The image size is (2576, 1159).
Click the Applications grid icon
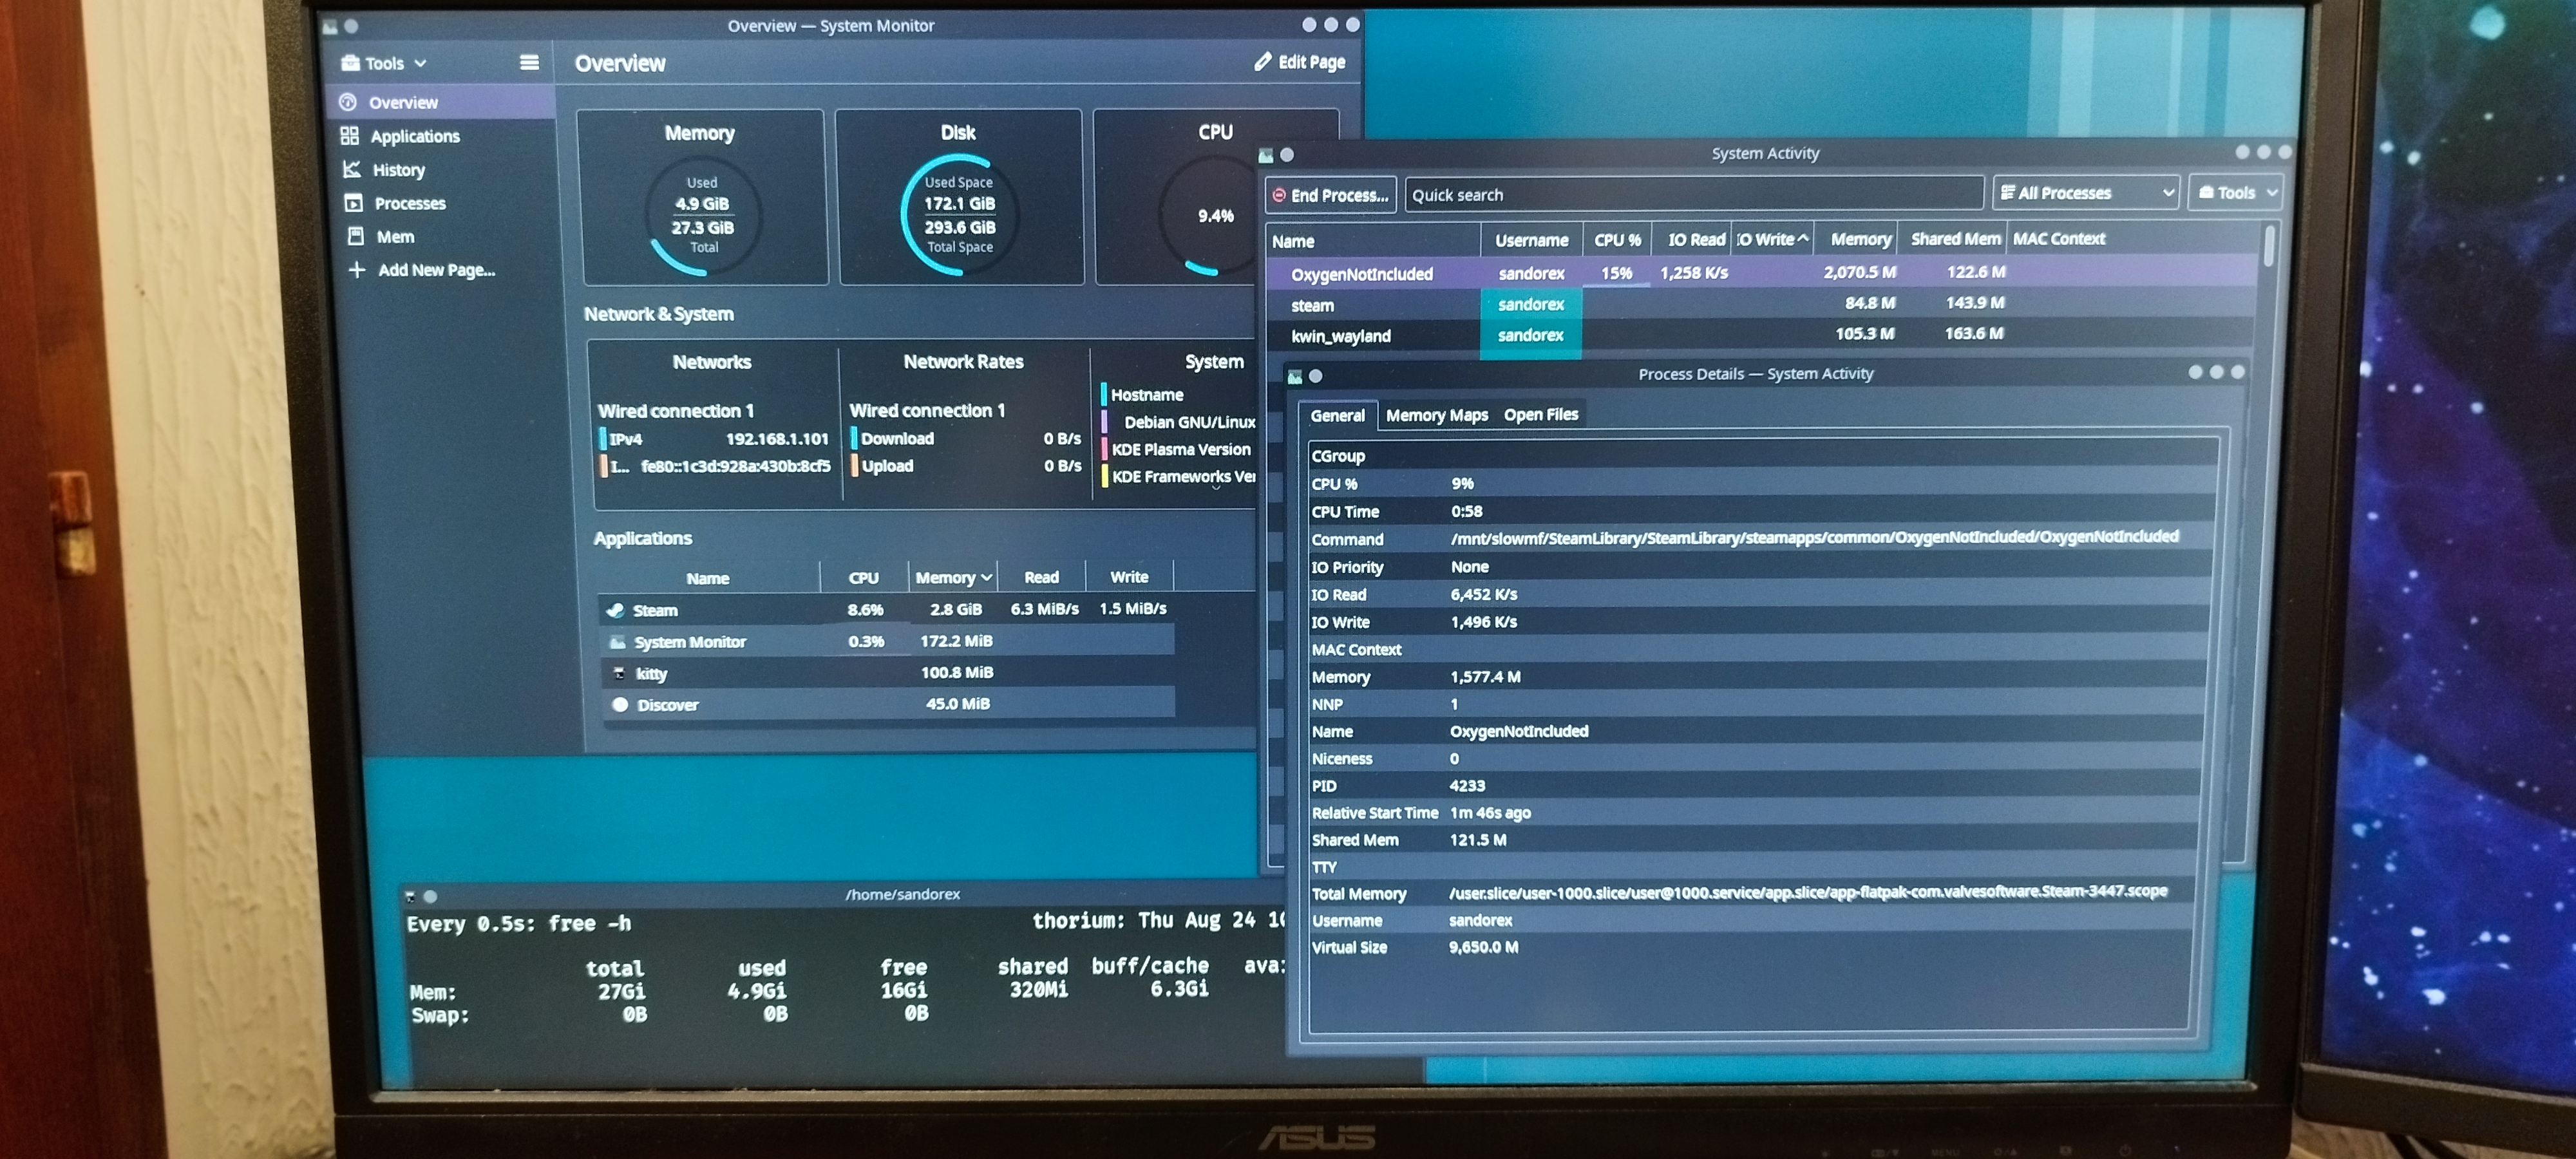349,135
